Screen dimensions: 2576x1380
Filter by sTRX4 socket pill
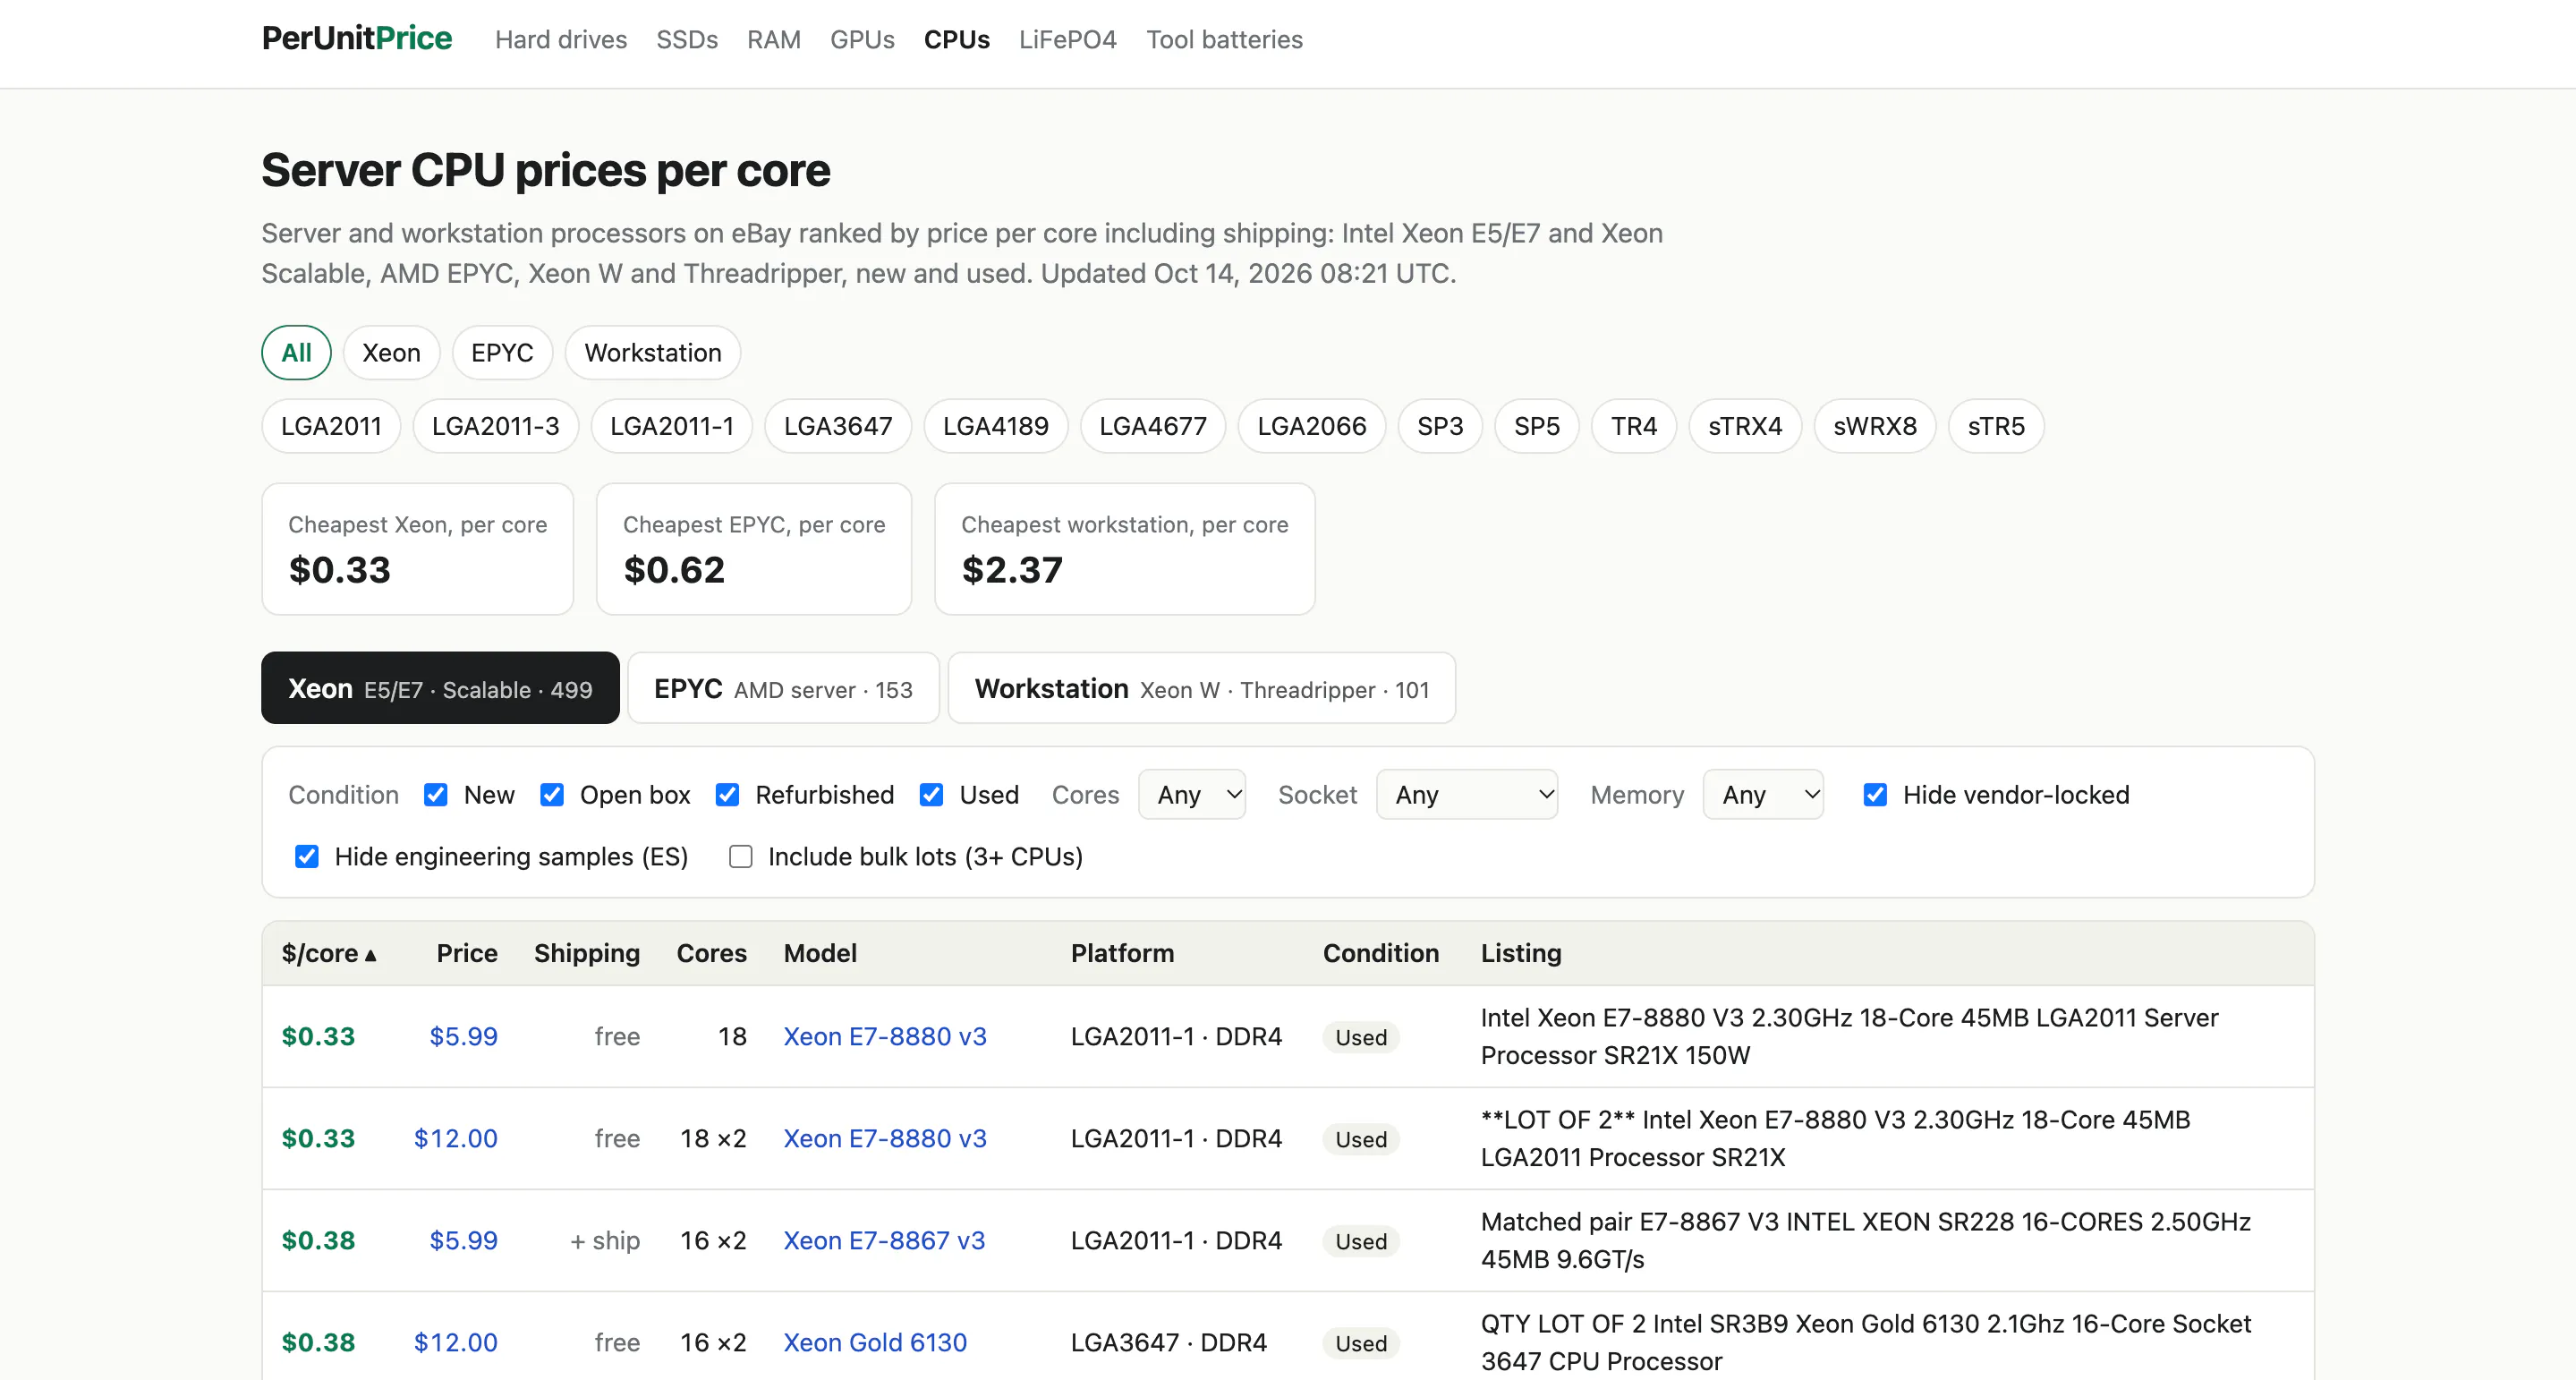[1745, 426]
